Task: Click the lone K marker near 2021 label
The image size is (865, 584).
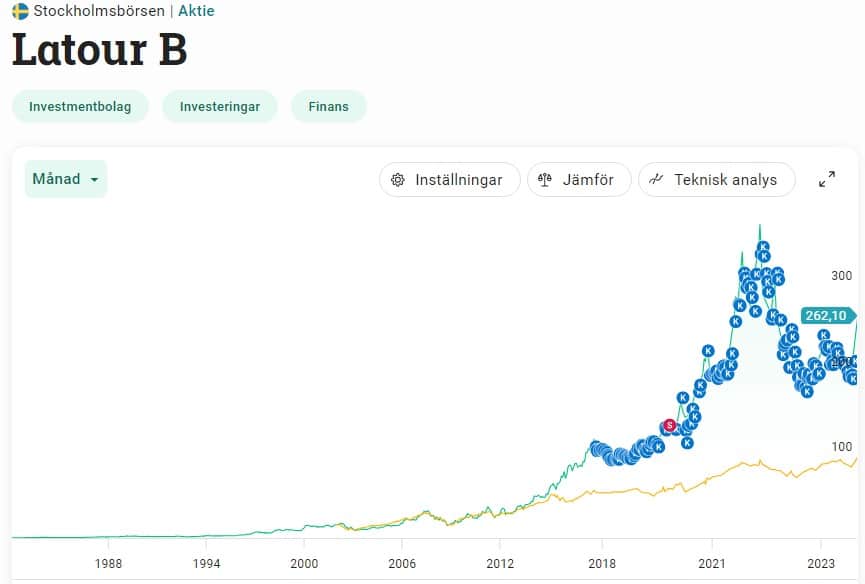Action: 707,351
